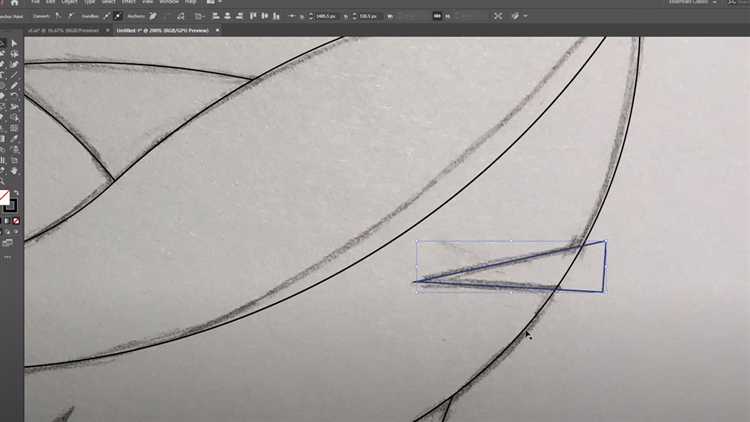This screenshot has height=422, width=750.
Task: Click the Y value stepper arrows
Action: 354,16
